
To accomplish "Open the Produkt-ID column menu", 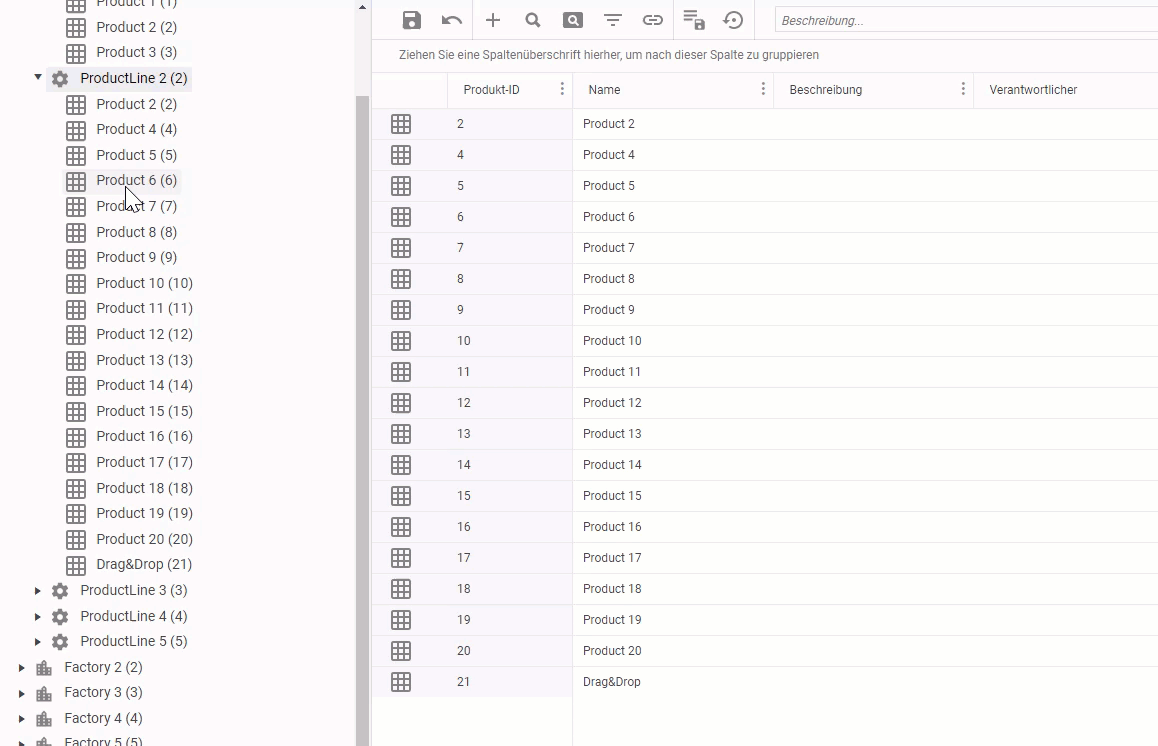I will pyautogui.click(x=562, y=89).
